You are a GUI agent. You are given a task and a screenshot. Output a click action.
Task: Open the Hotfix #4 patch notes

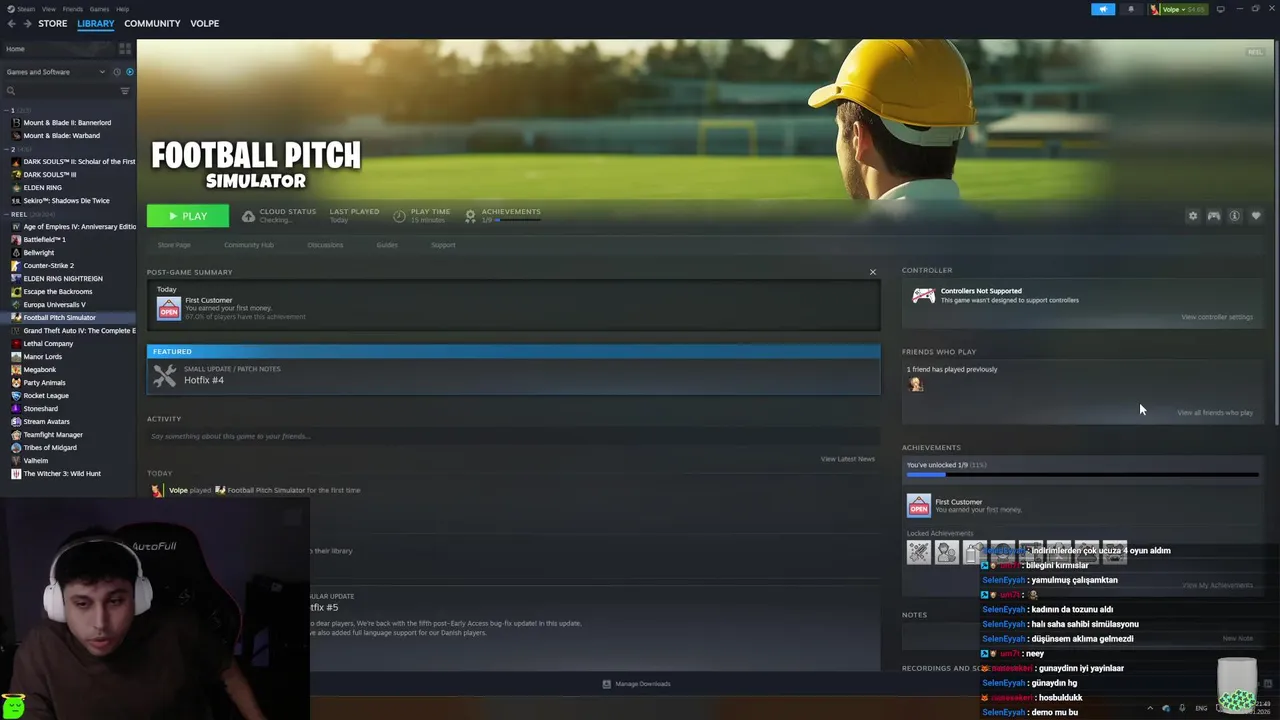tap(513, 376)
